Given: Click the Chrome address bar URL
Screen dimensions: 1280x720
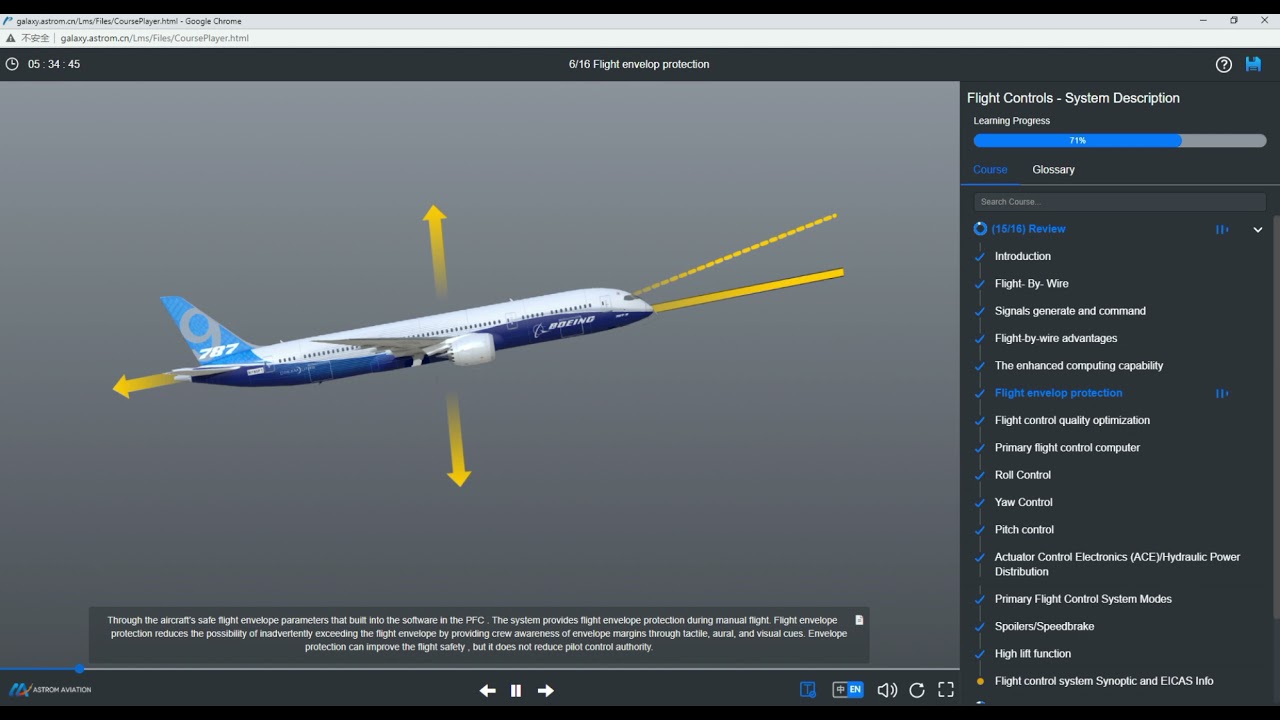Looking at the screenshot, I should click(154, 38).
